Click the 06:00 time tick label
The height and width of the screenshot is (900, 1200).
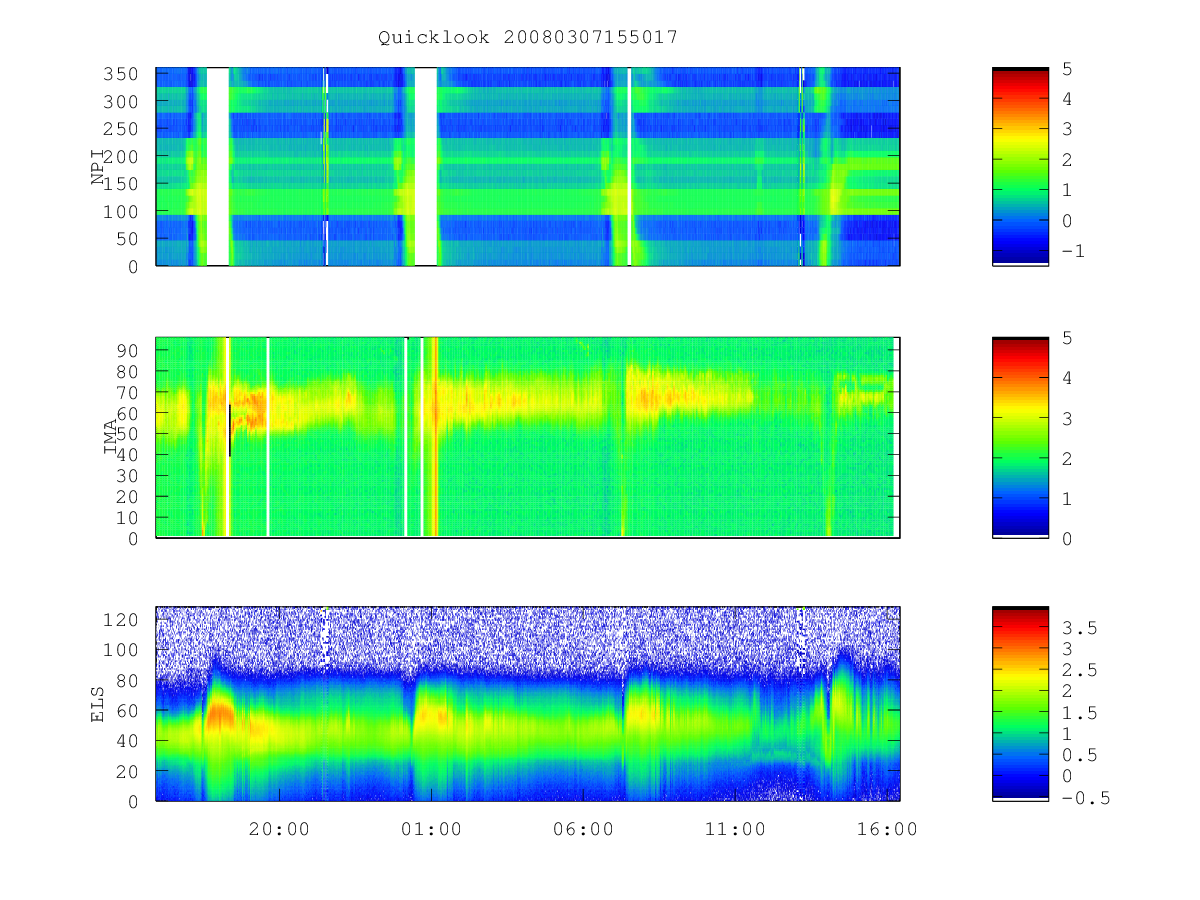(583, 829)
